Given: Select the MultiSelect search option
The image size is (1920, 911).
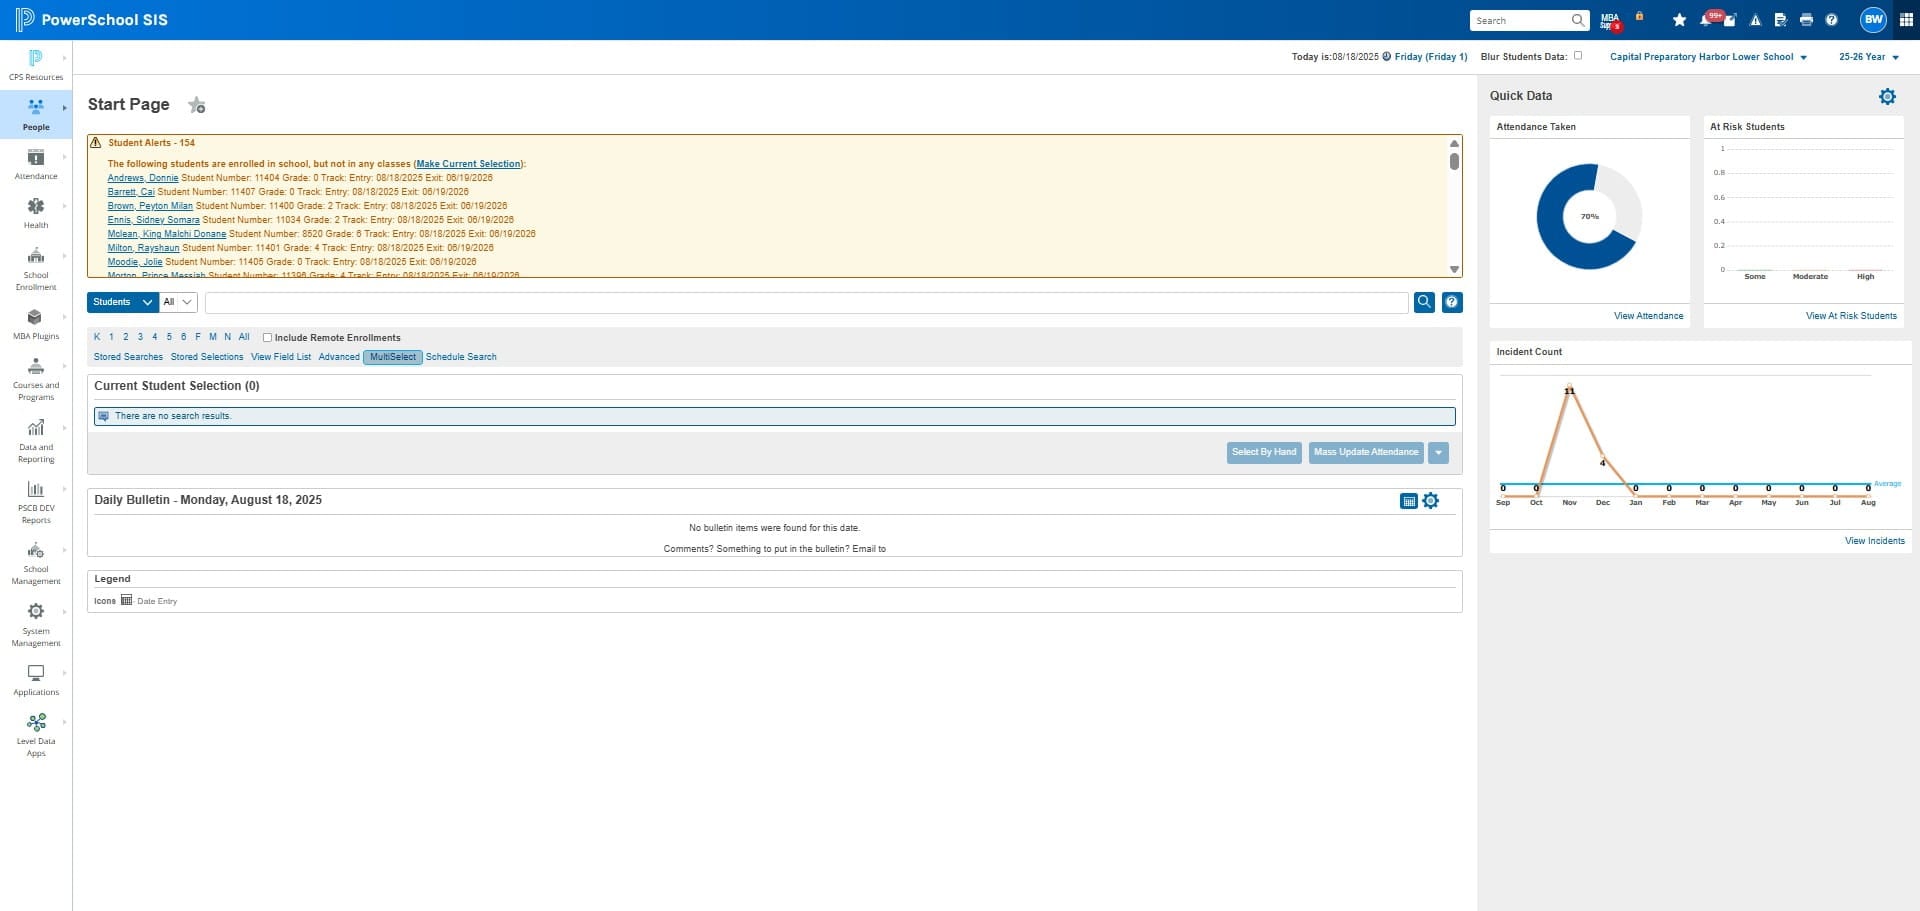Looking at the screenshot, I should [393, 357].
